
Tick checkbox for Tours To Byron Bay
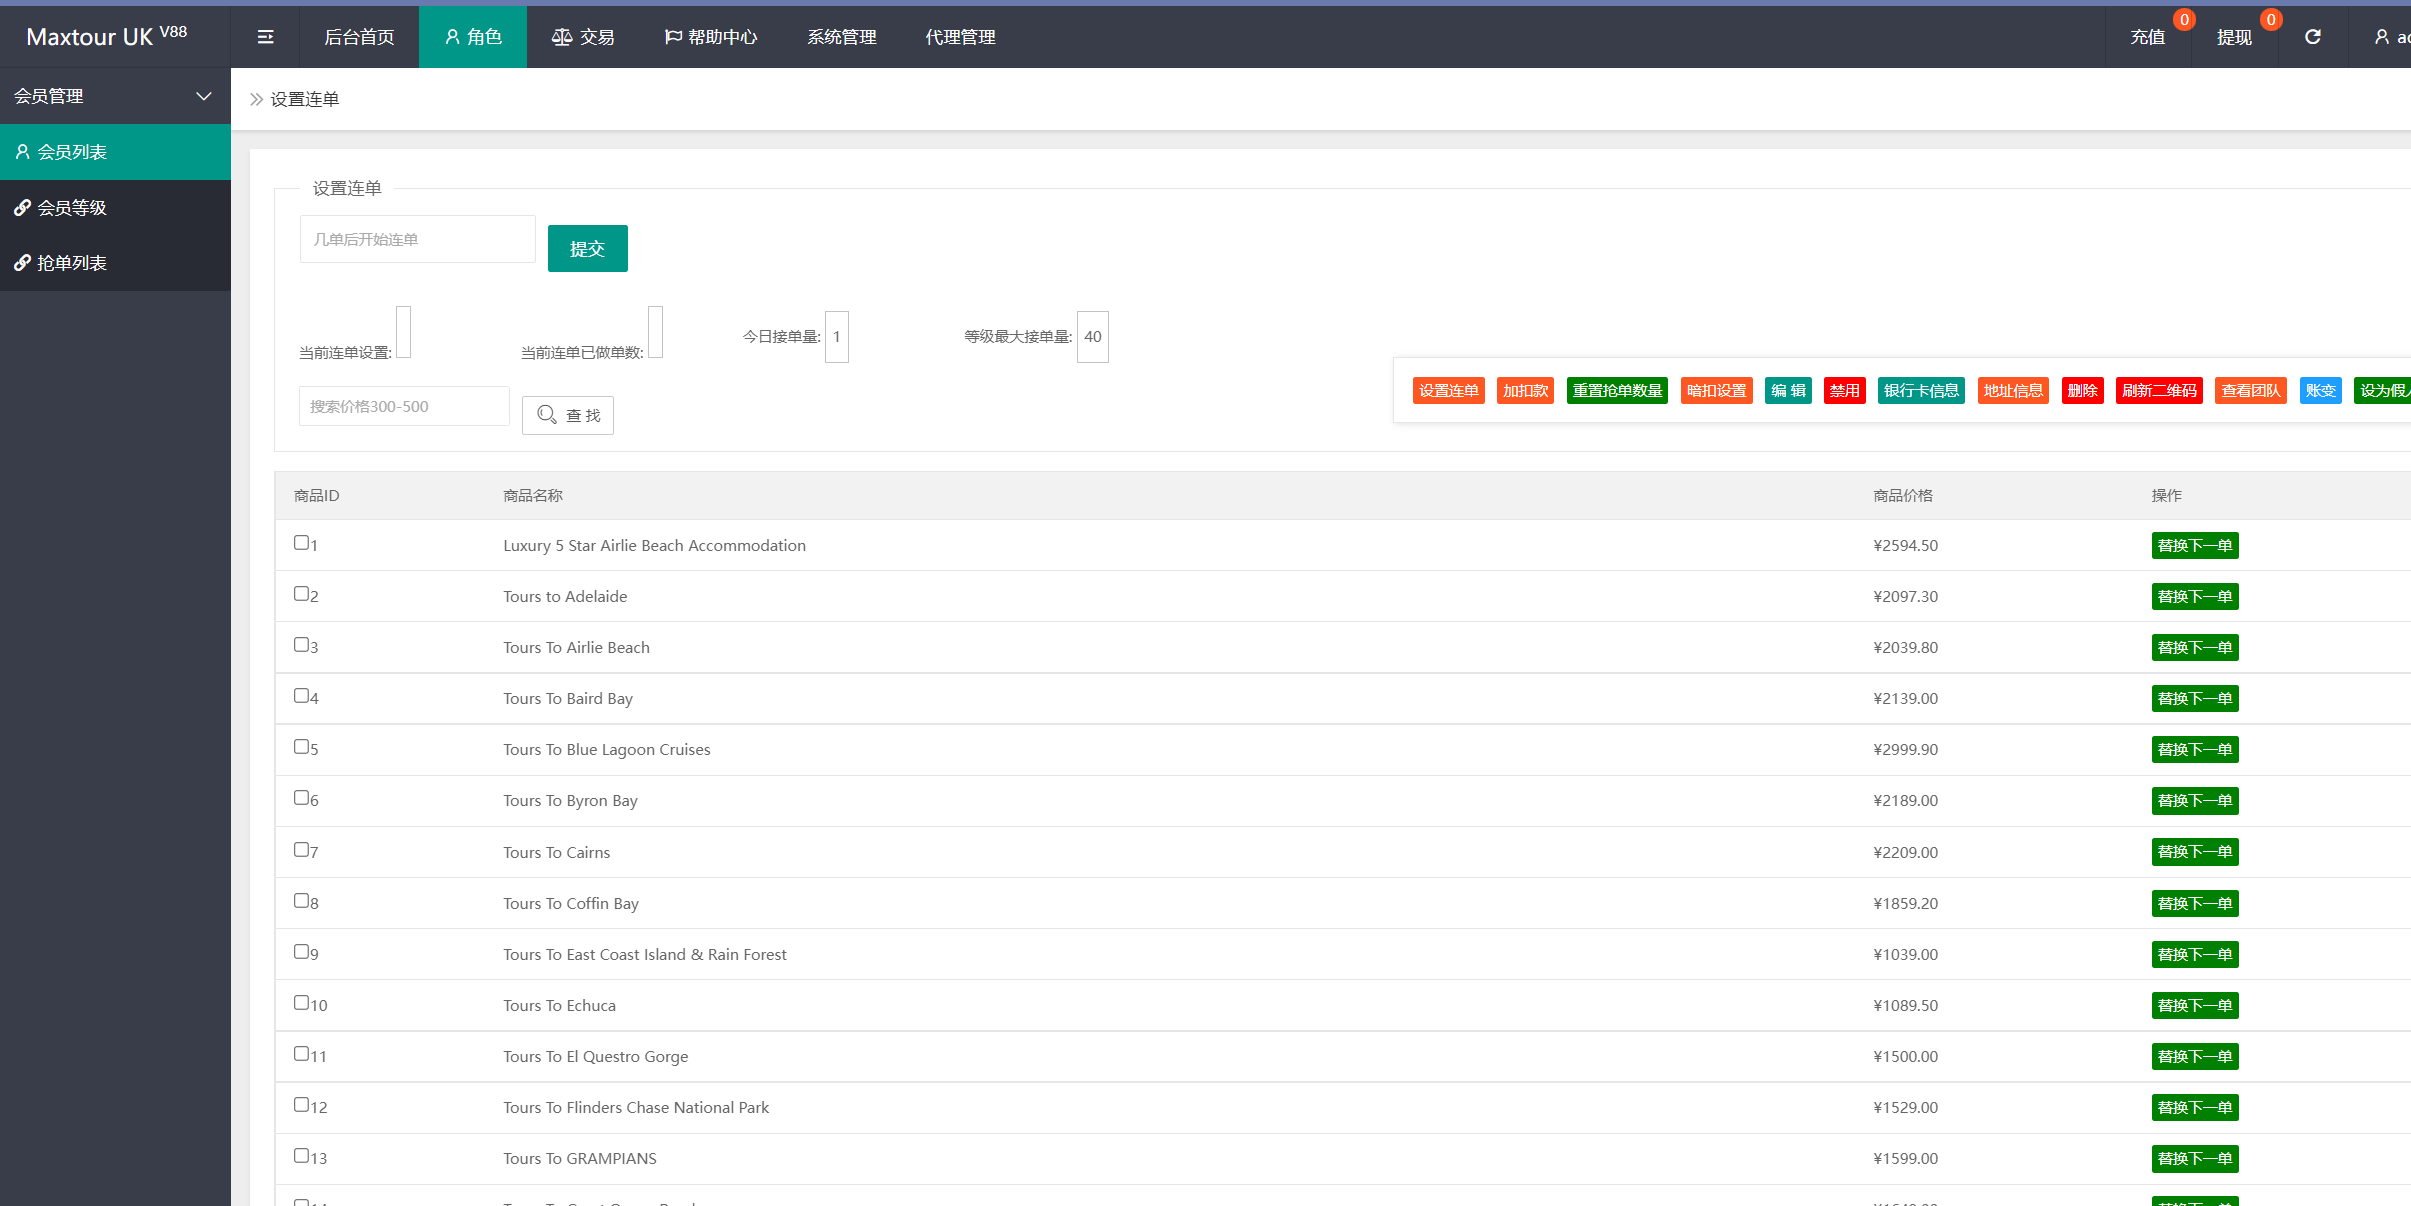tap(301, 798)
